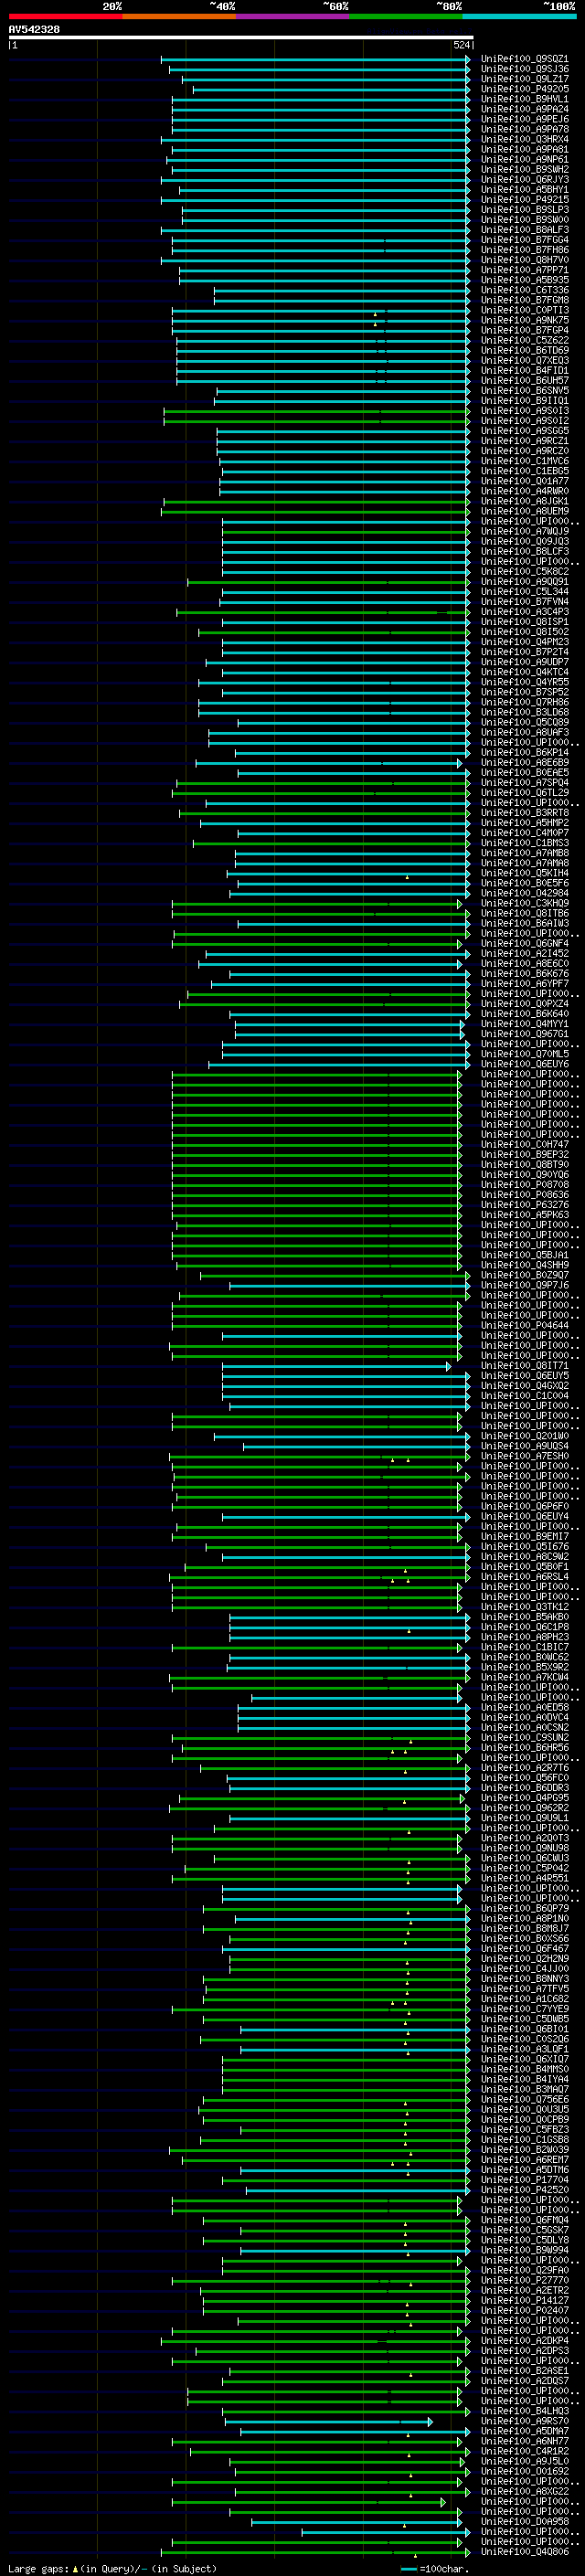This screenshot has width=585, height=2576.
Task: Click the UniRef100_B3LD68 label
Action: tap(524, 712)
